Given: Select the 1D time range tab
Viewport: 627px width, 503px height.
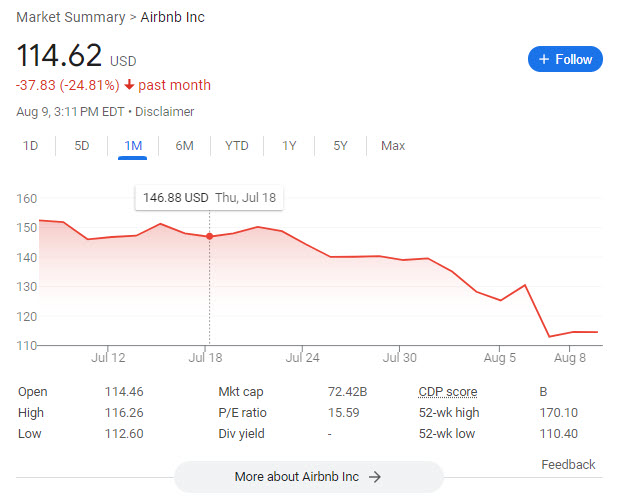Looking at the screenshot, I should tap(31, 146).
